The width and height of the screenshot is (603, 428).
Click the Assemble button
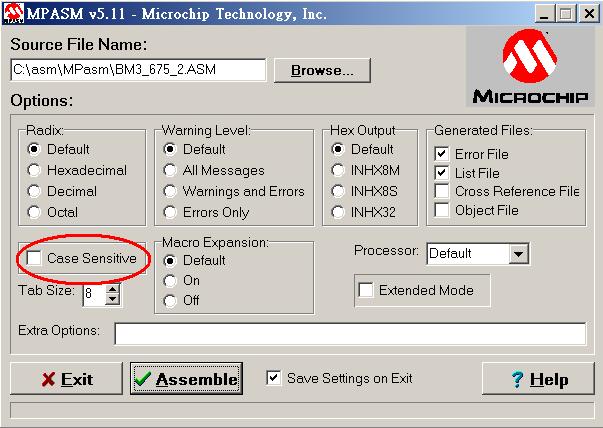tap(187, 378)
